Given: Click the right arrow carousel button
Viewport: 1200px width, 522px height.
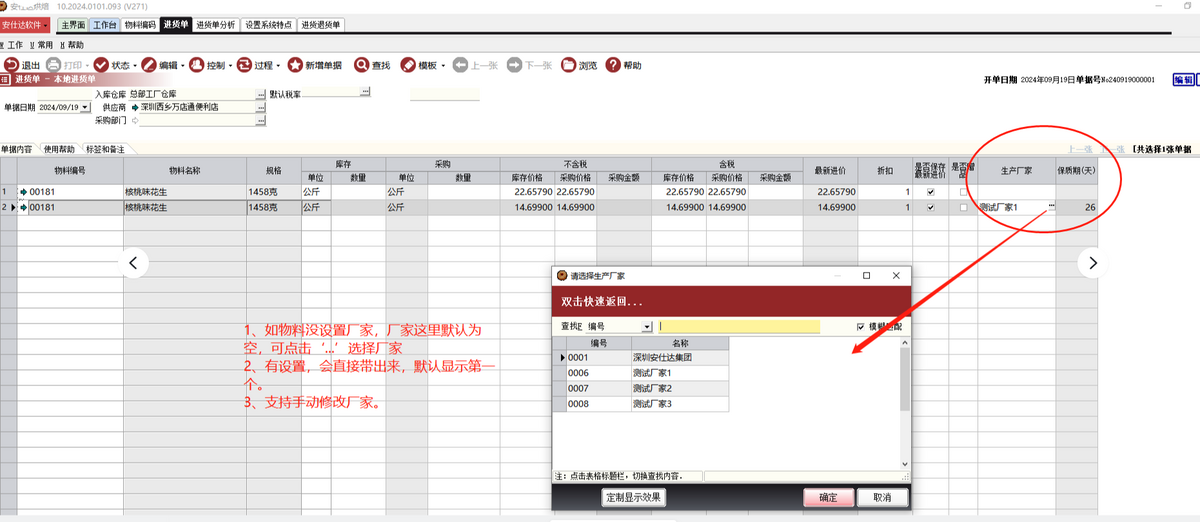Looking at the screenshot, I should pyautogui.click(x=1092, y=263).
